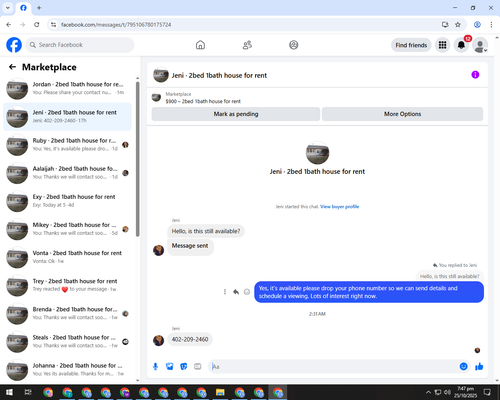Click the More Options button
The height and width of the screenshot is (400, 500).
402,114
